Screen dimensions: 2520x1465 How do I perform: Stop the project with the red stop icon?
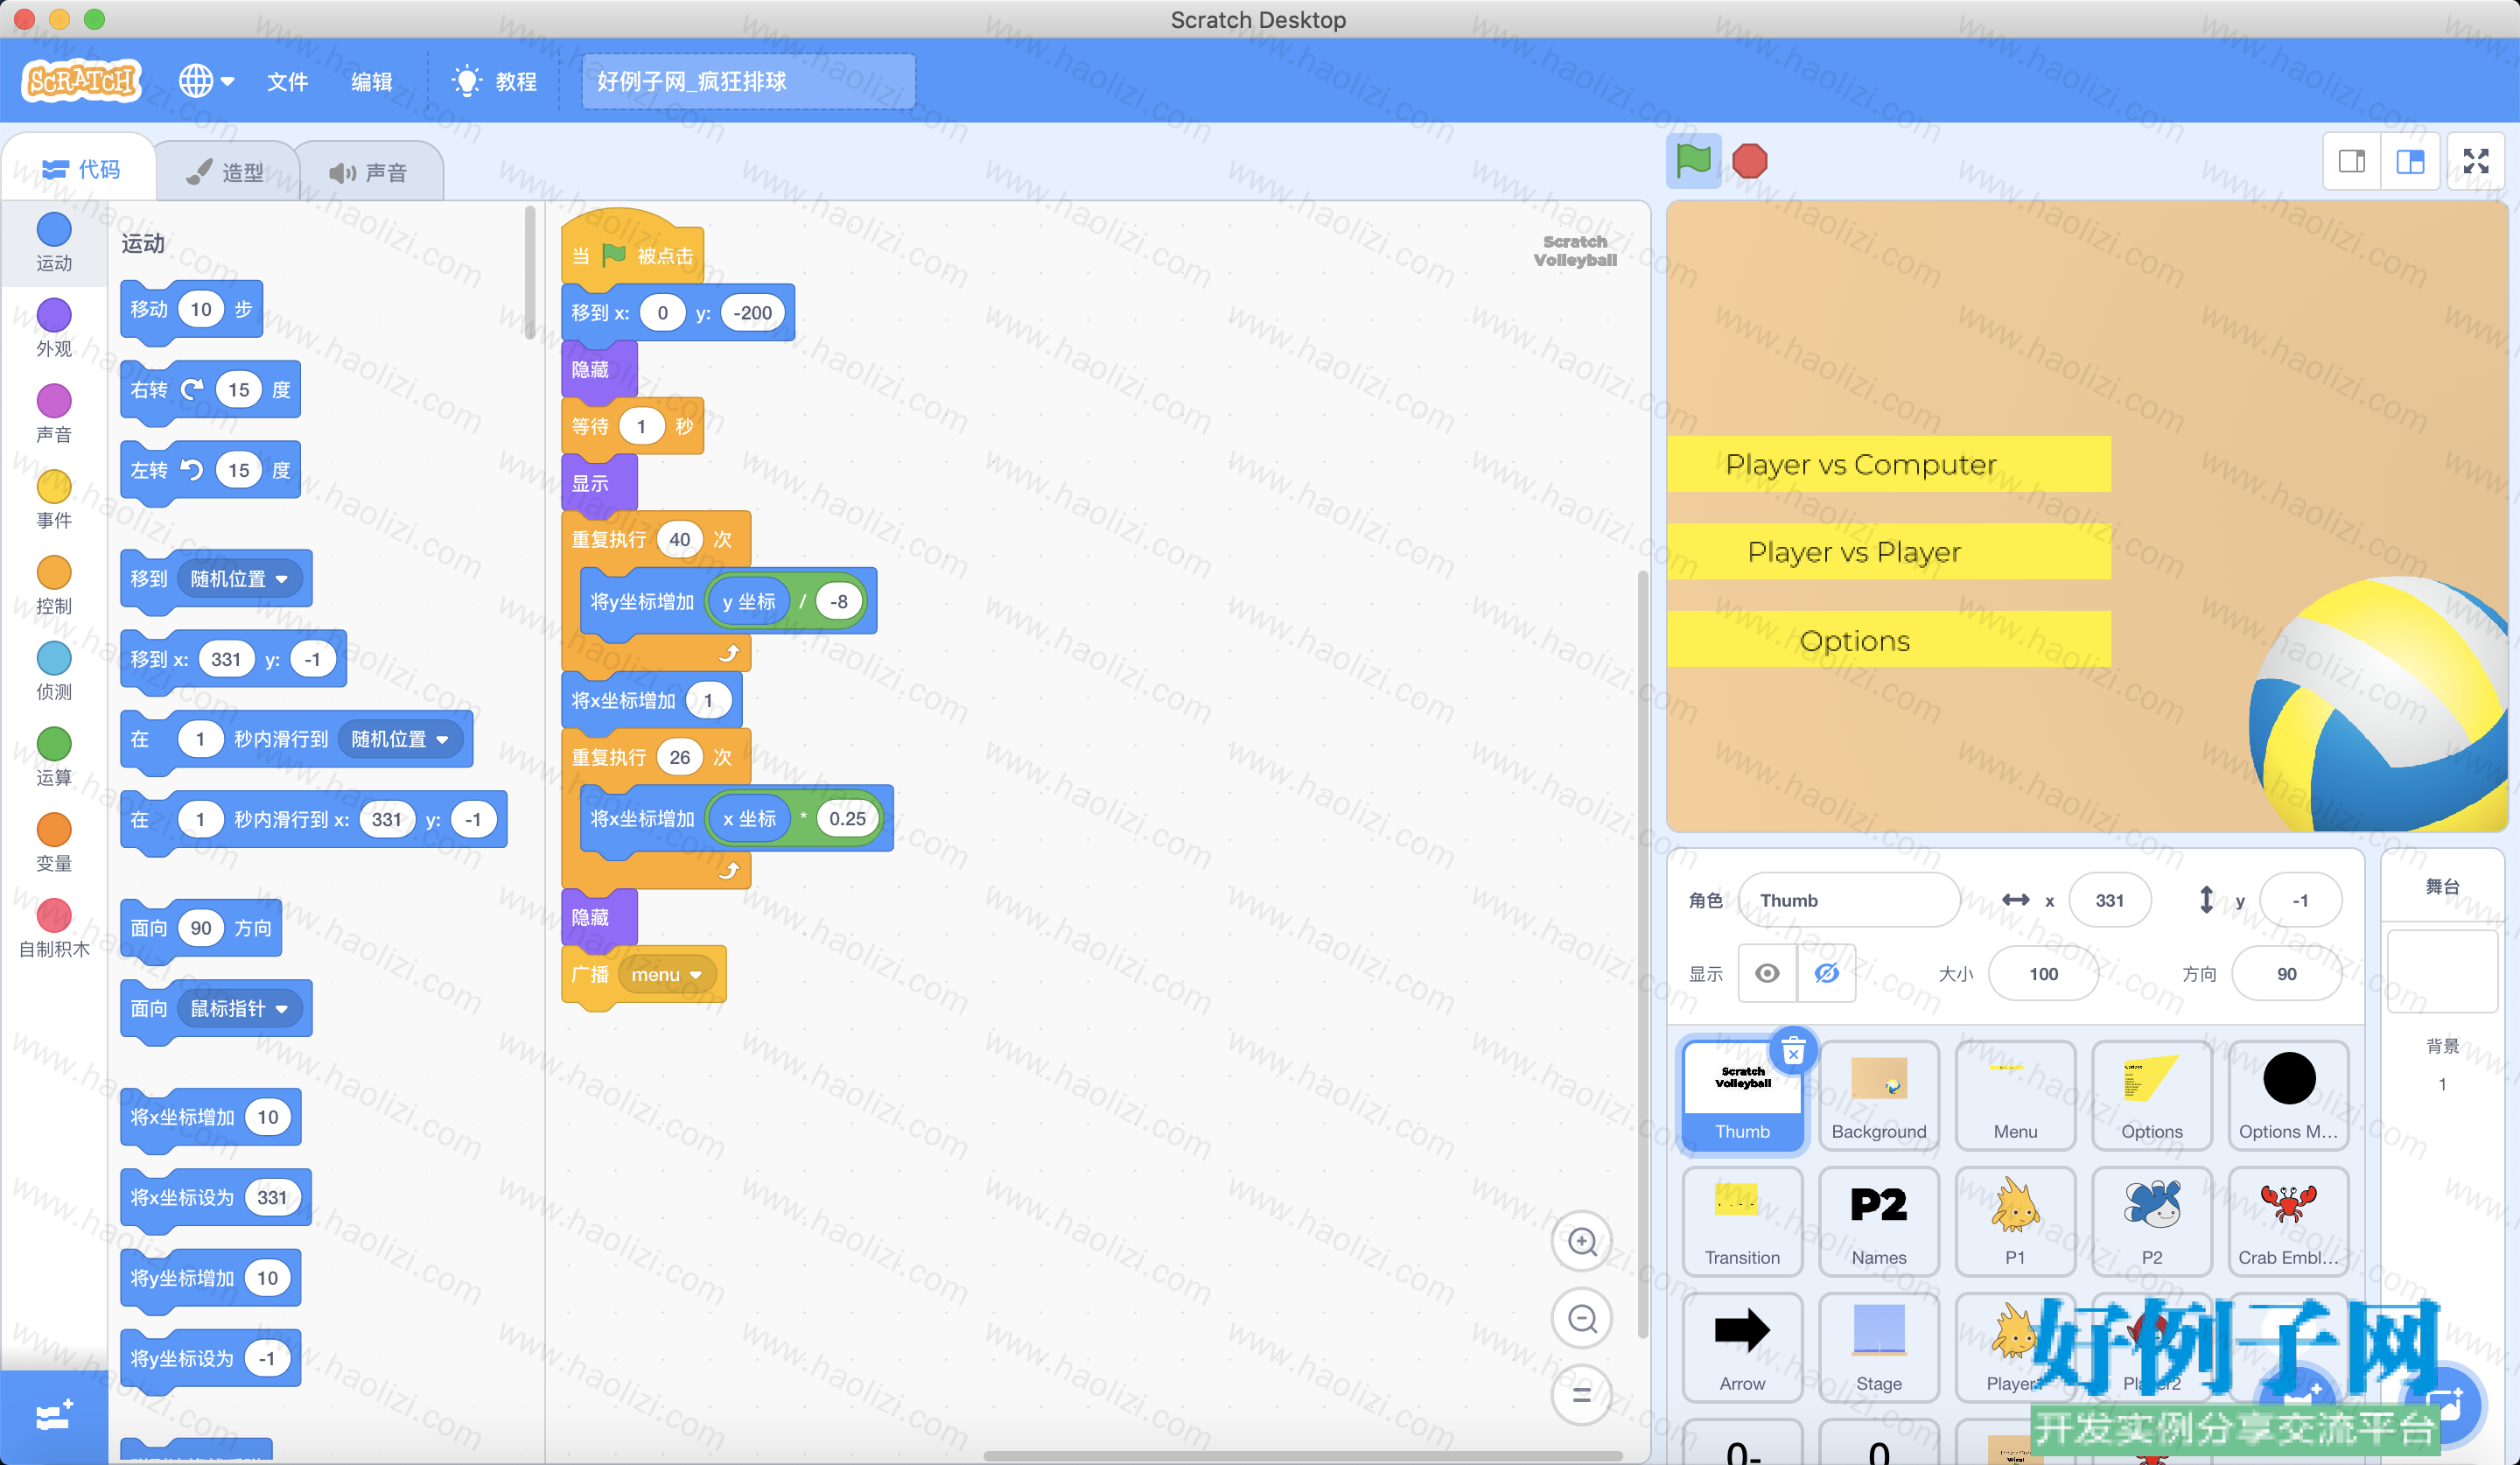point(1749,161)
